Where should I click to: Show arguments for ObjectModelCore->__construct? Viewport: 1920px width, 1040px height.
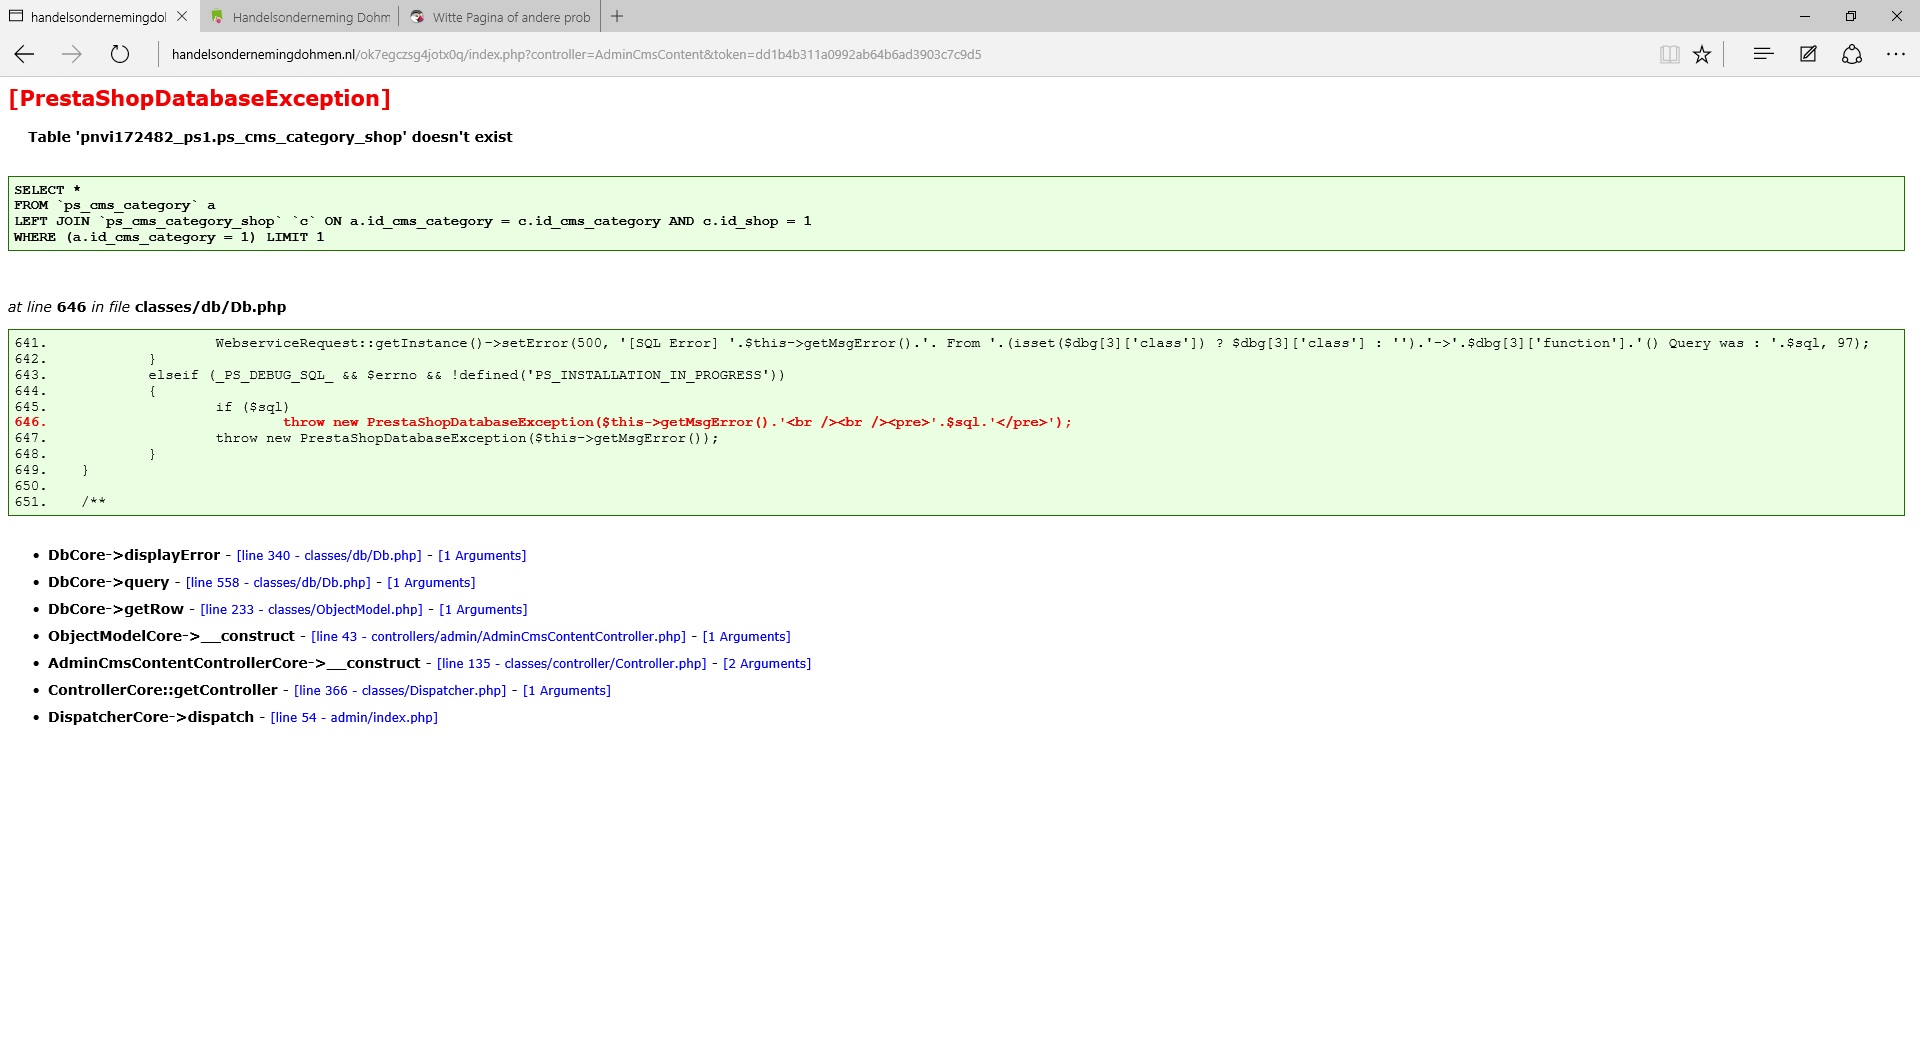pyautogui.click(x=746, y=637)
